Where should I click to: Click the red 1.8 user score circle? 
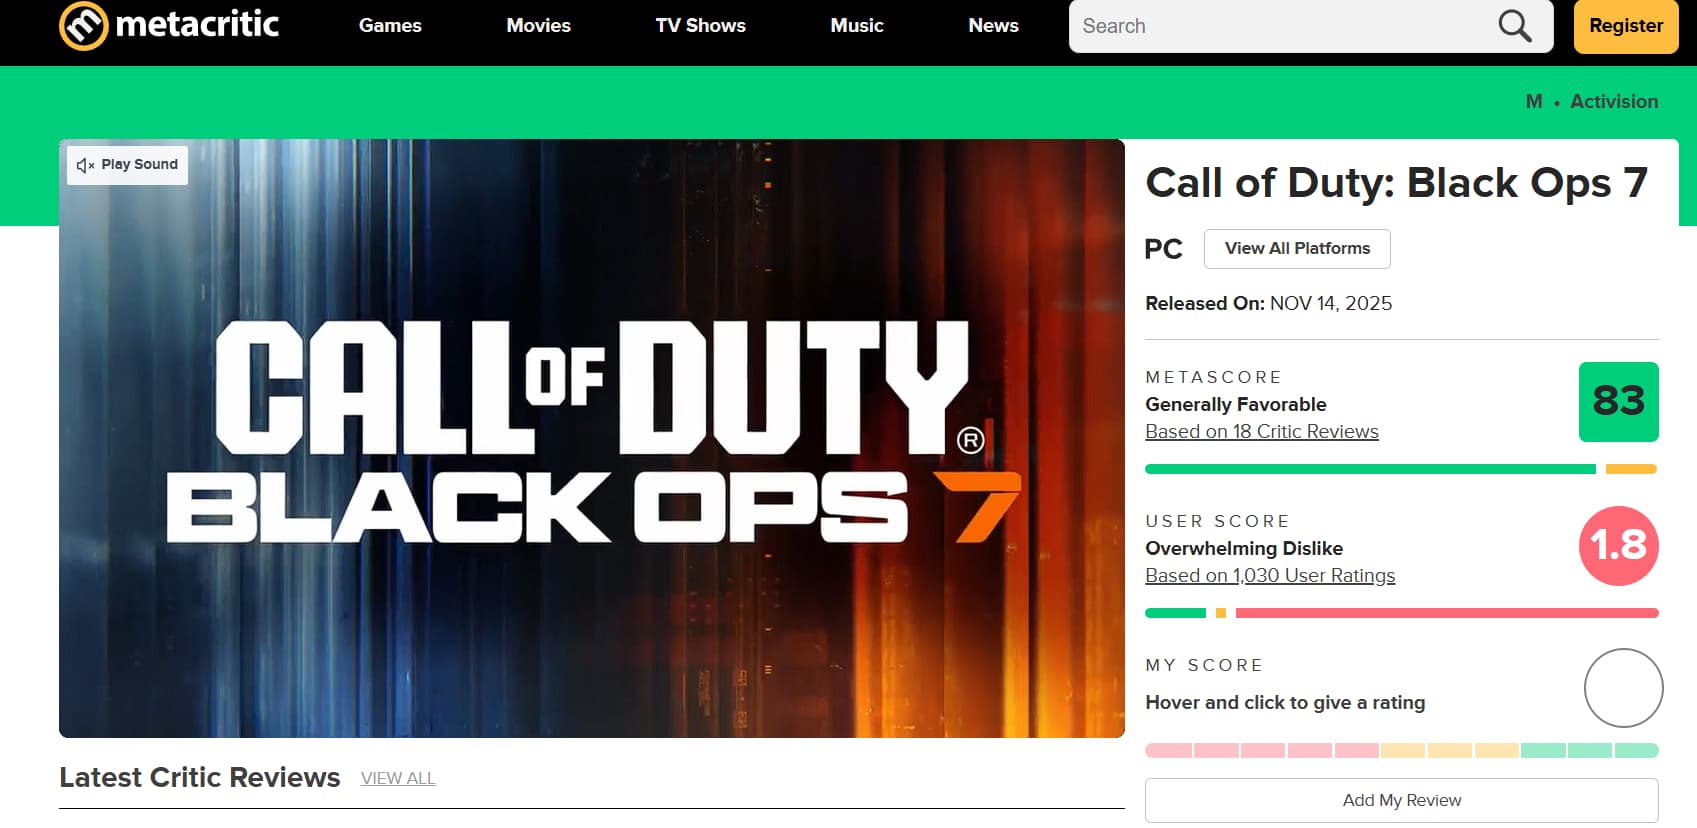(1618, 546)
